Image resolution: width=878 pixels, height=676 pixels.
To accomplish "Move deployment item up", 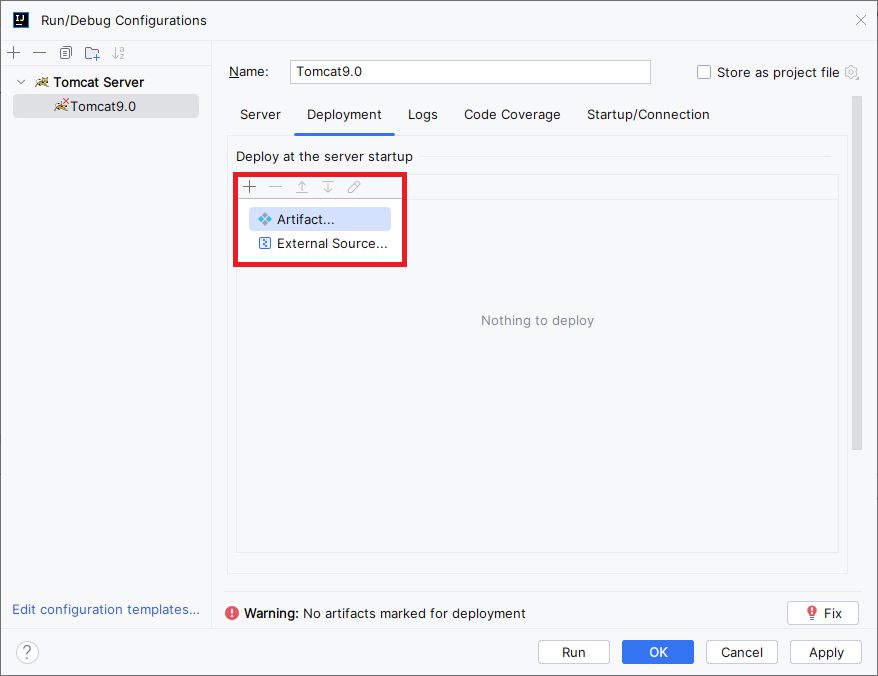I will point(302,187).
